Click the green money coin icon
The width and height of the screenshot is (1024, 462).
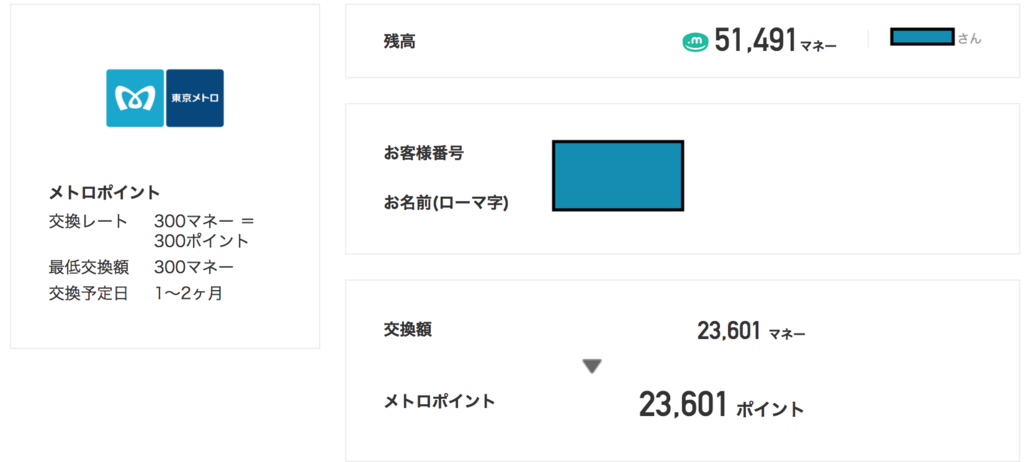(695, 42)
